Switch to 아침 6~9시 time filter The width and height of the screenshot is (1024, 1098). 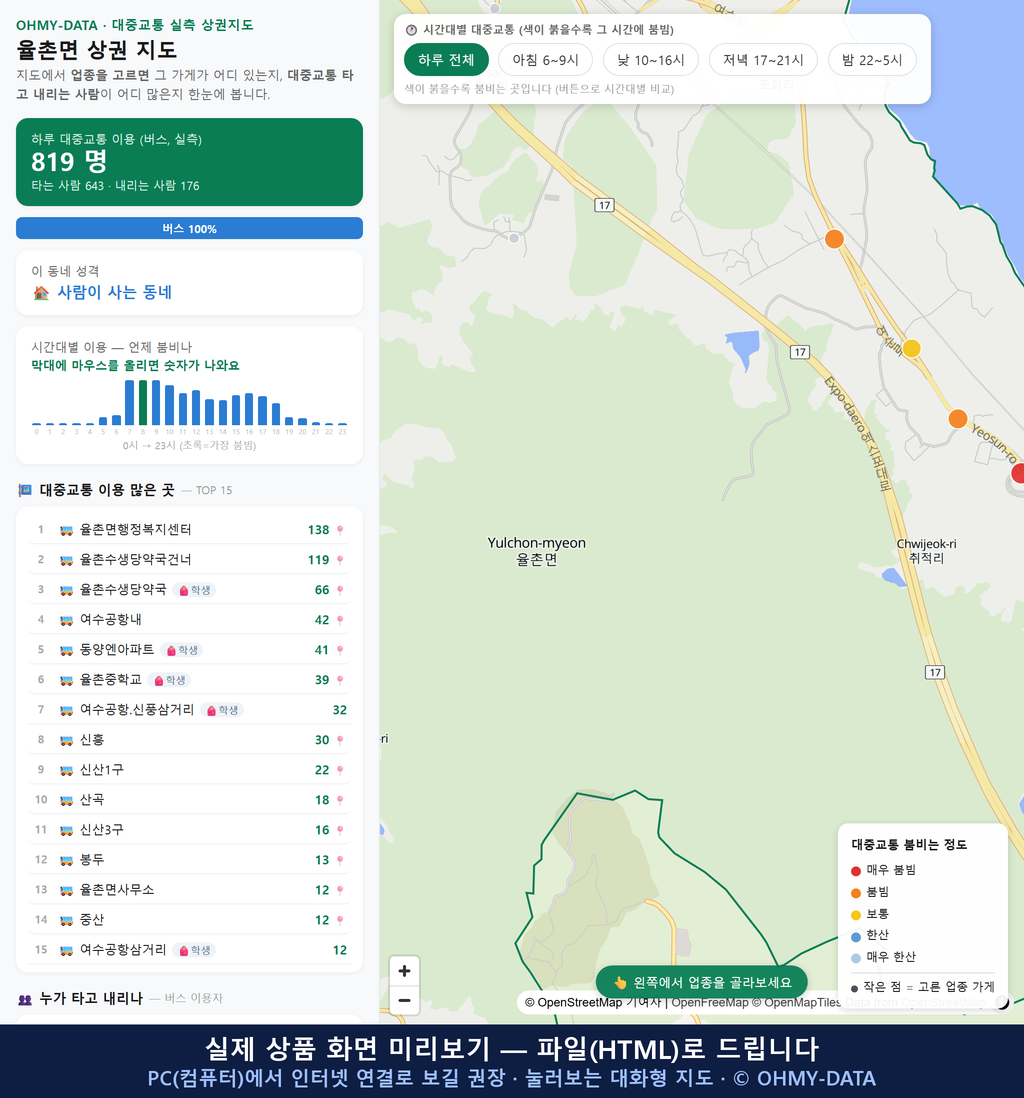point(546,60)
